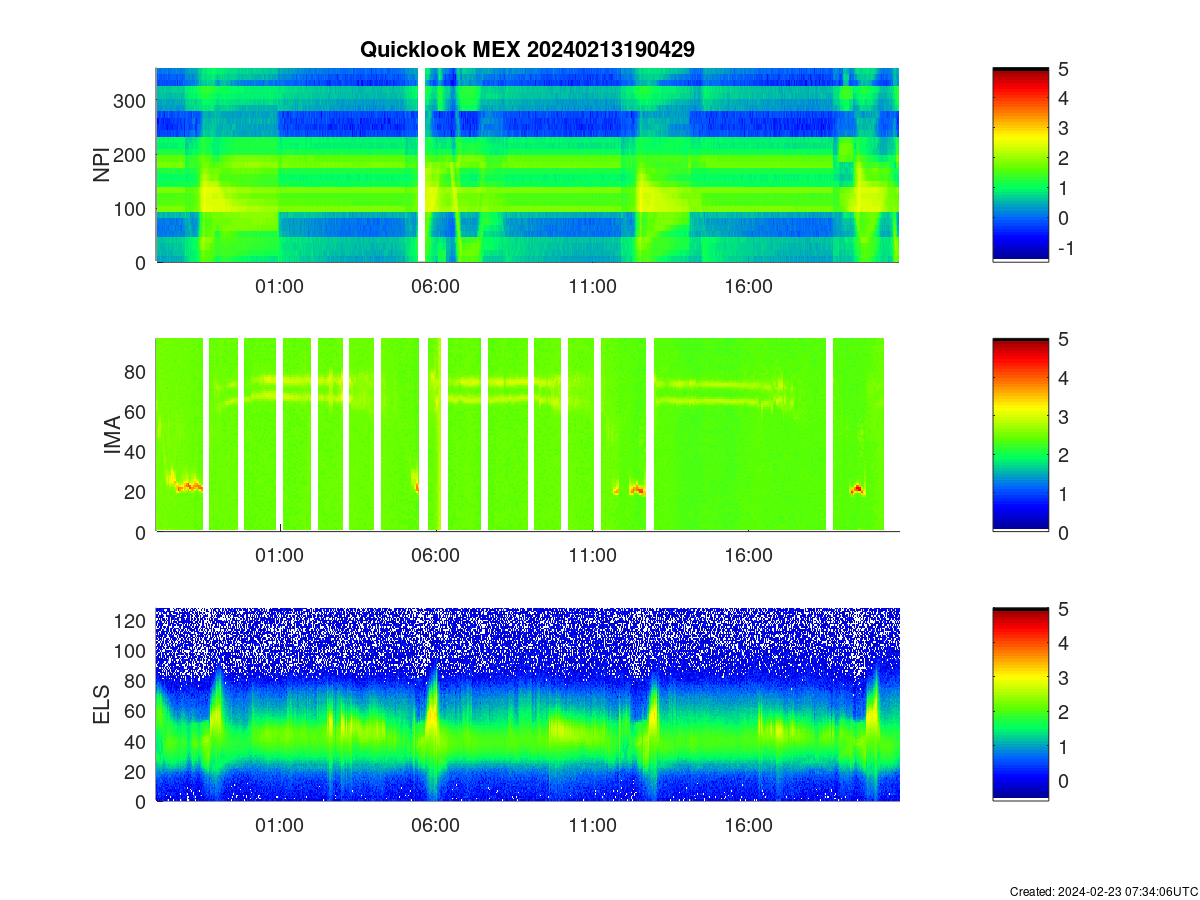Click the ELS y-axis label
1200x900 pixels.
pyautogui.click(x=102, y=705)
